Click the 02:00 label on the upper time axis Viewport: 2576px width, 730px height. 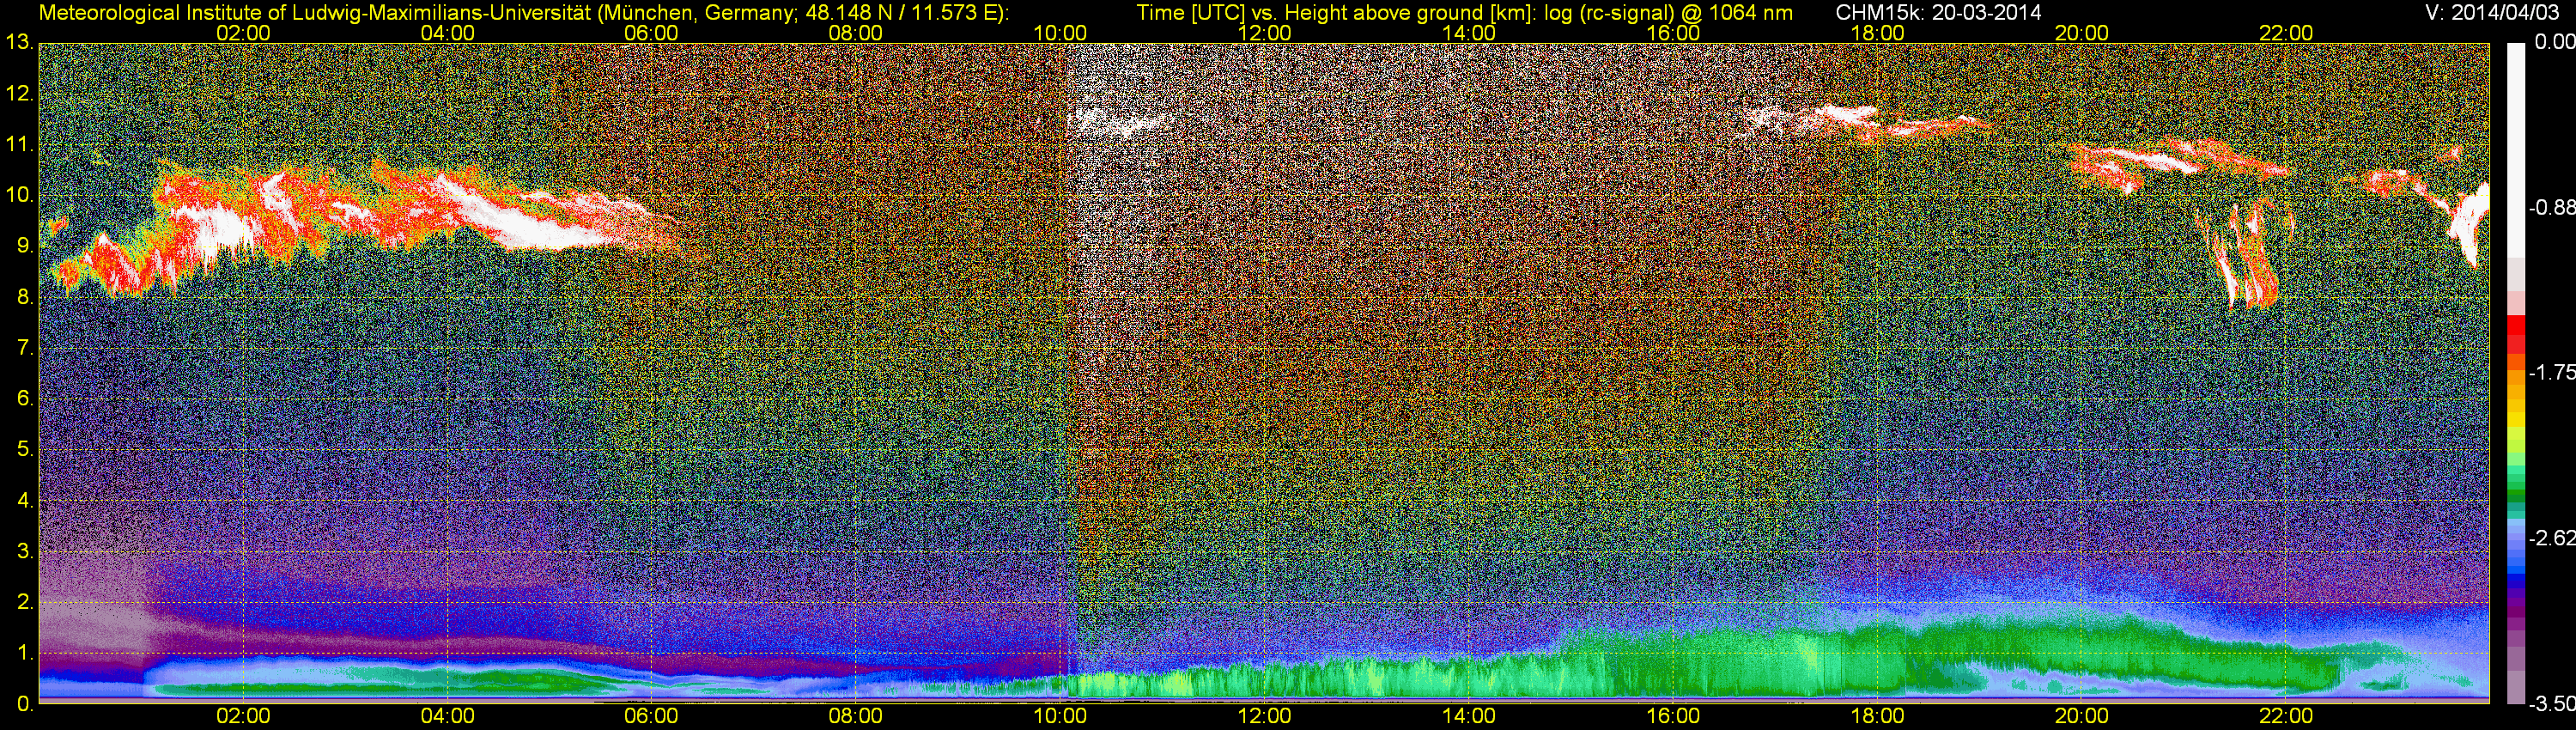click(243, 33)
